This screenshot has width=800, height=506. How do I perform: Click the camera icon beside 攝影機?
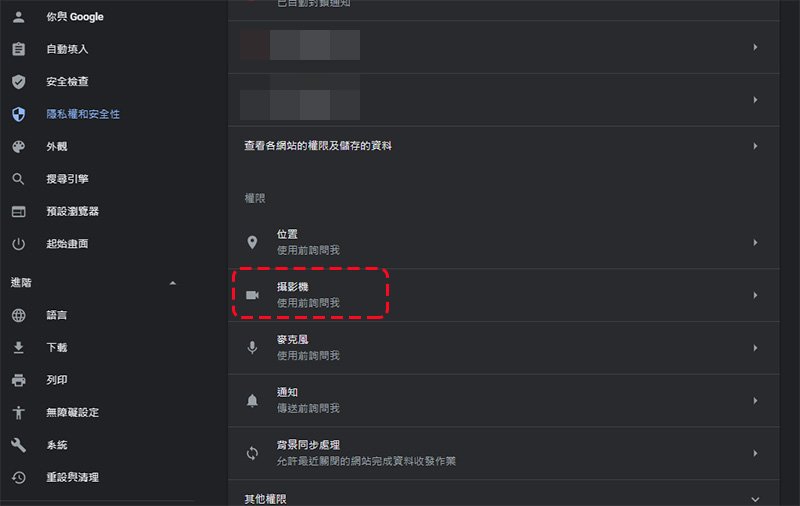[x=252, y=295]
